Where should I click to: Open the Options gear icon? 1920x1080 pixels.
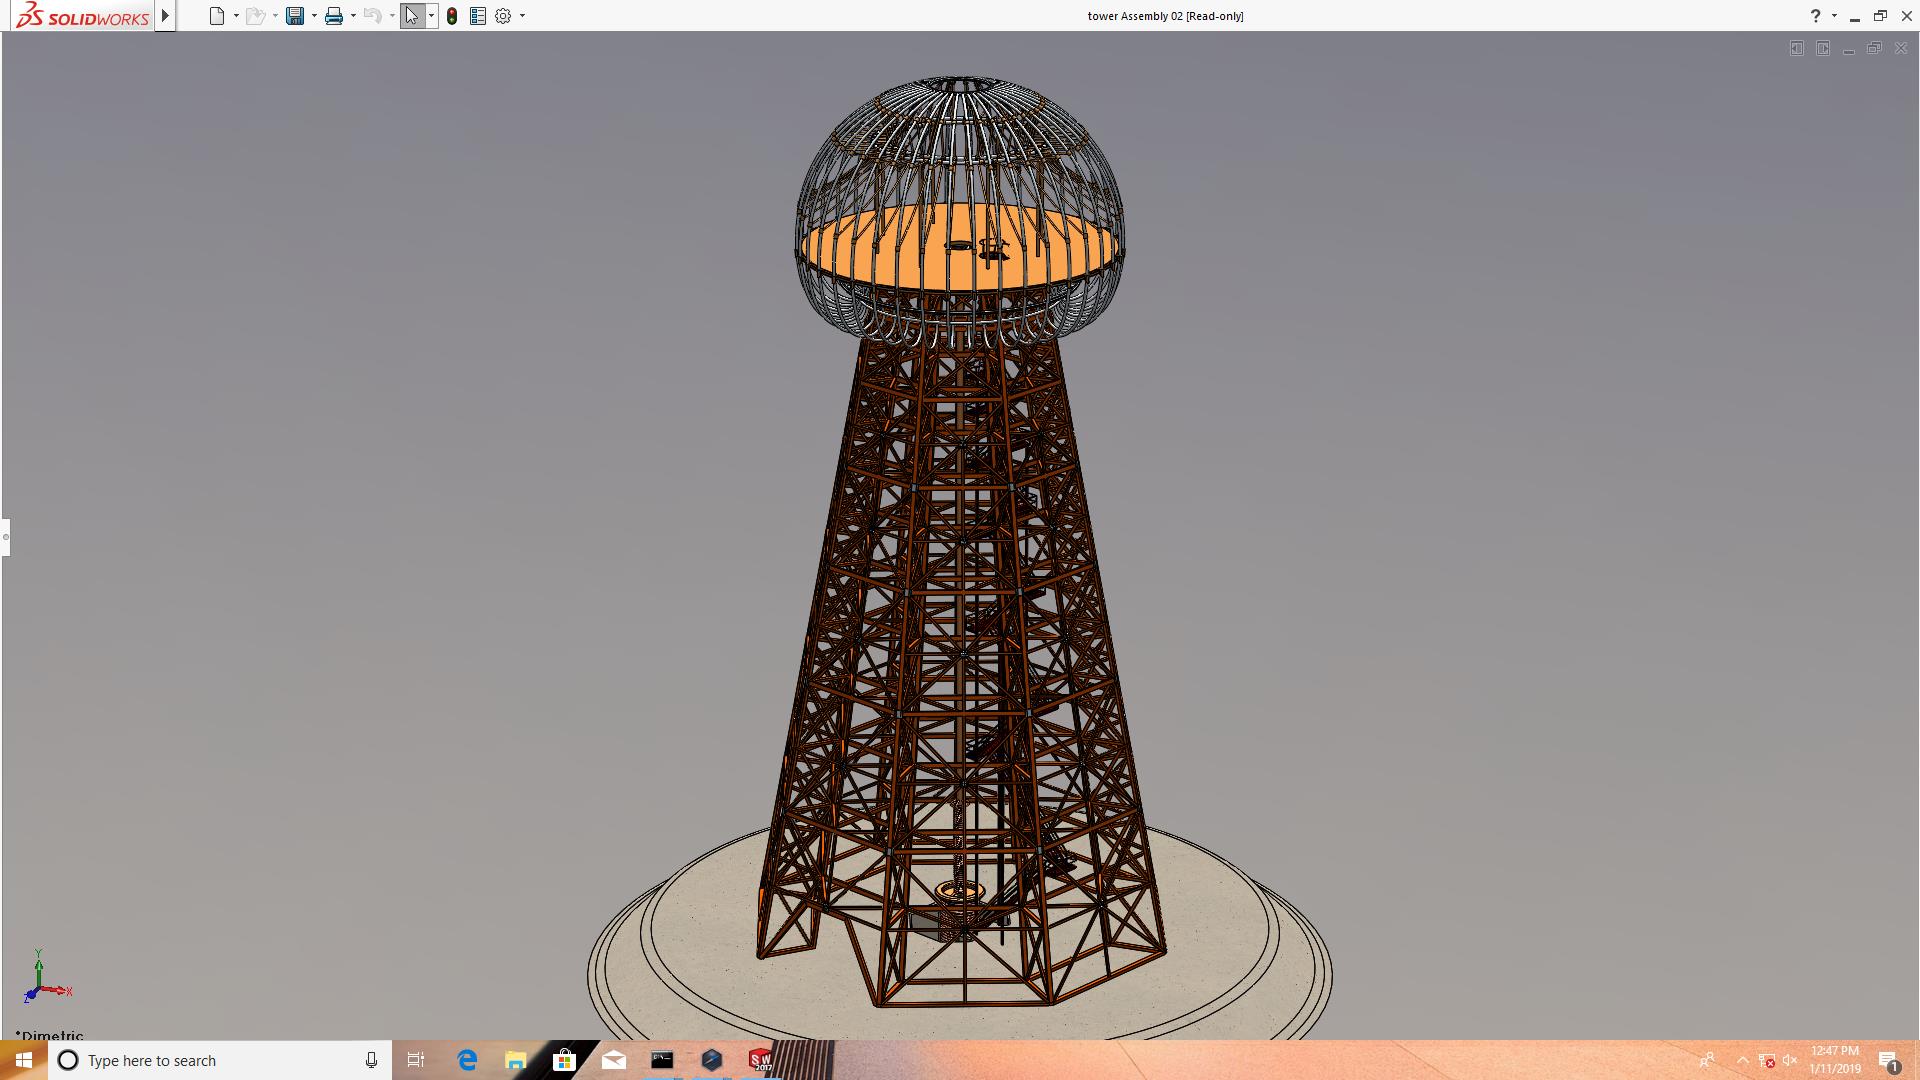tap(503, 16)
